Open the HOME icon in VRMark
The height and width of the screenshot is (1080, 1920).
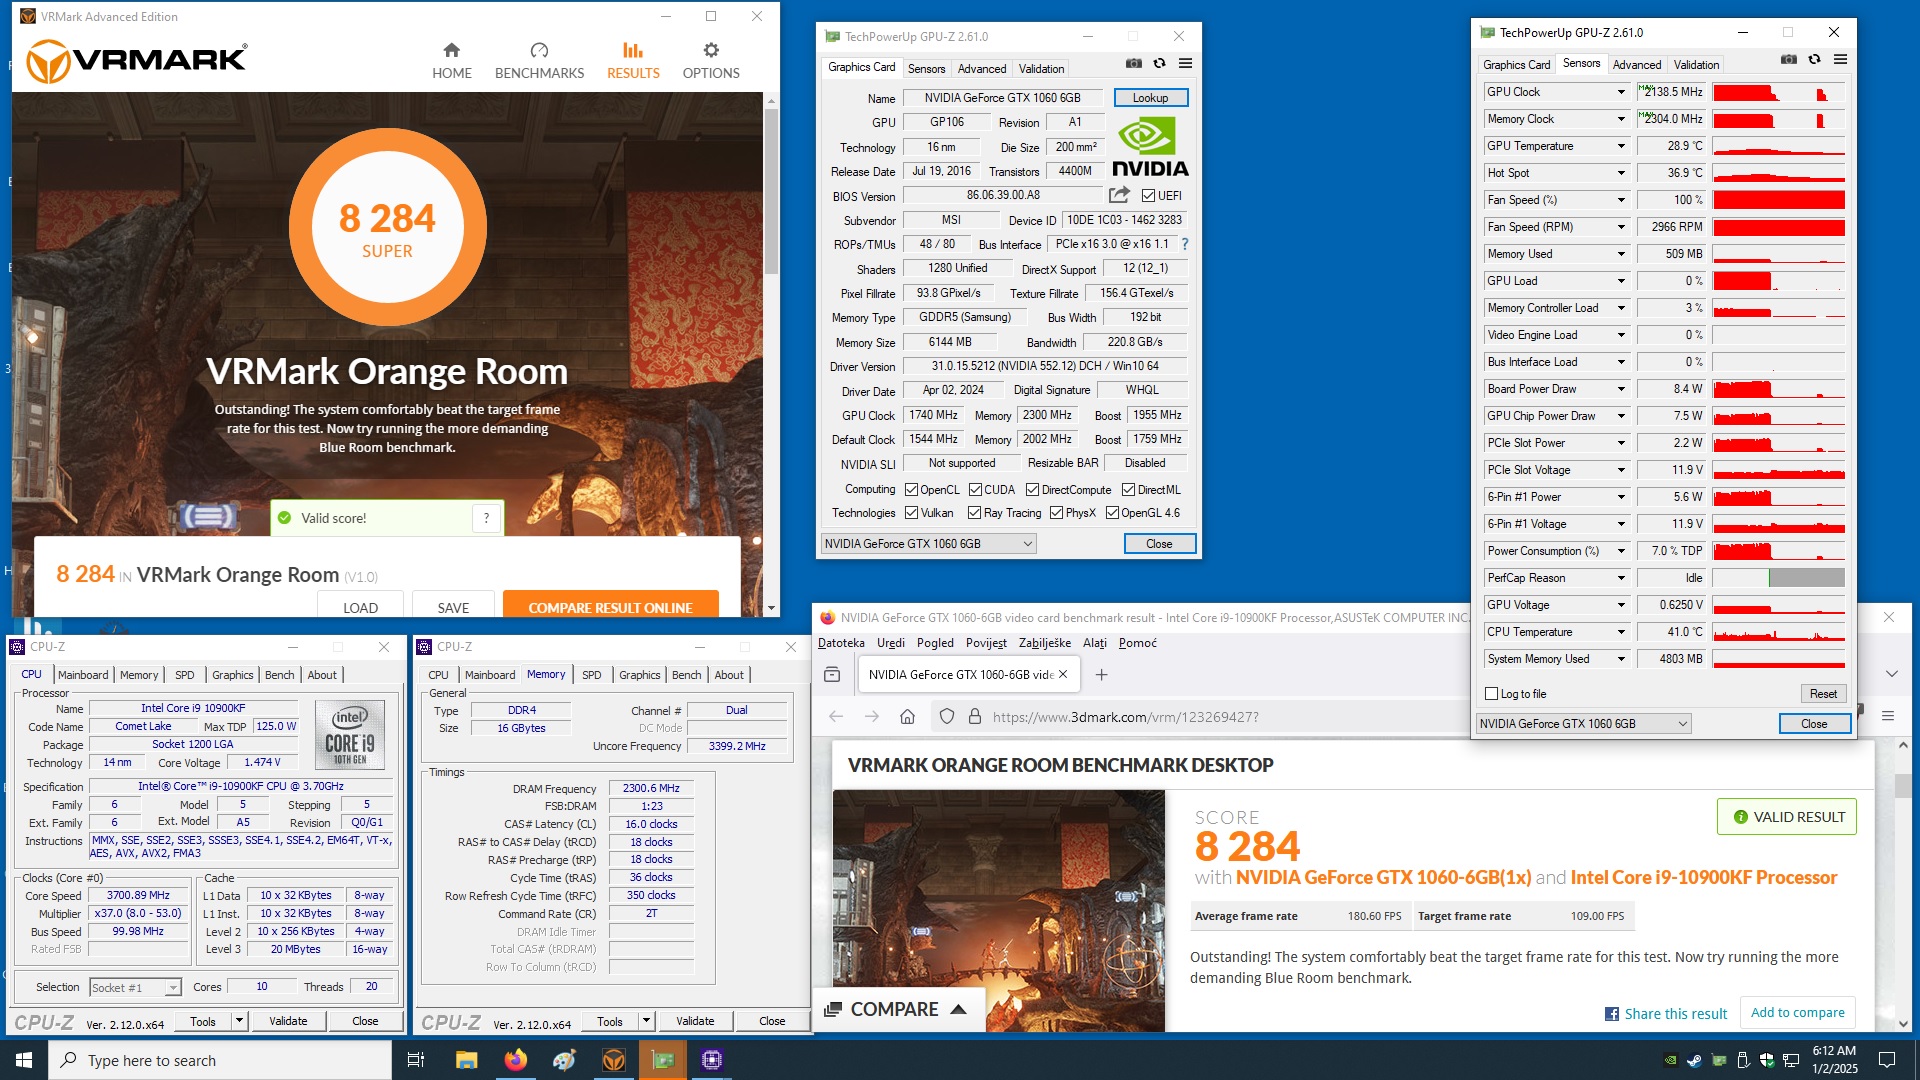(452, 50)
